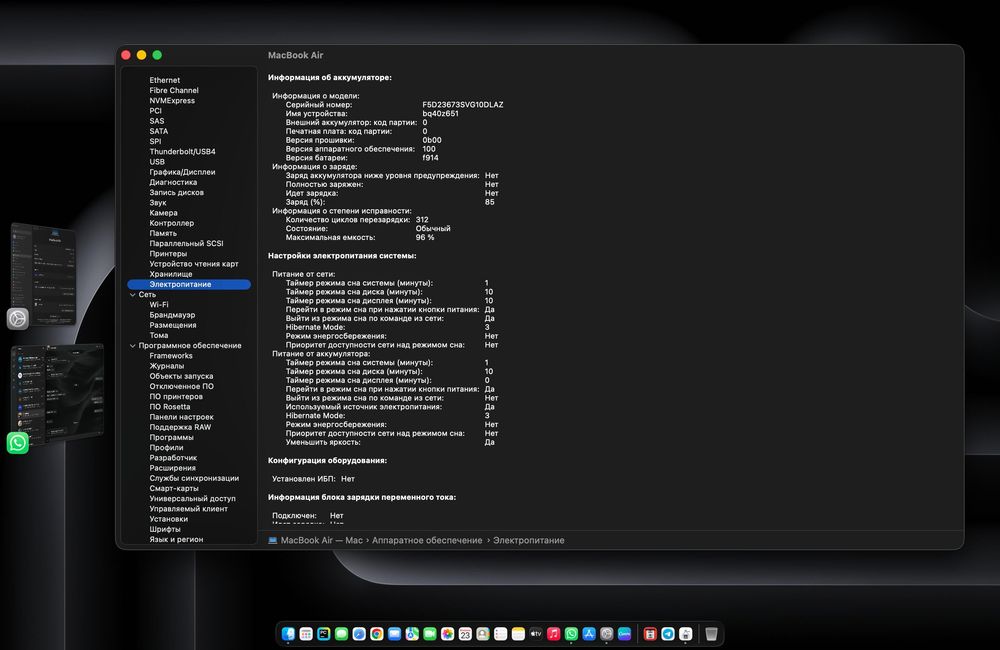Open Notes app in the Dock

point(518,633)
